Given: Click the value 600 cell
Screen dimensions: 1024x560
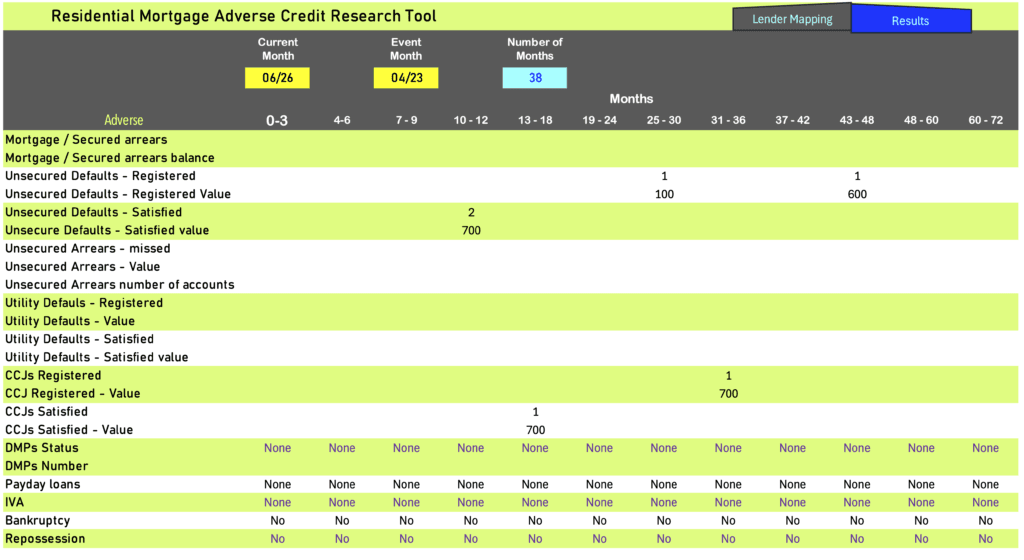Looking at the screenshot, I should pos(857,194).
